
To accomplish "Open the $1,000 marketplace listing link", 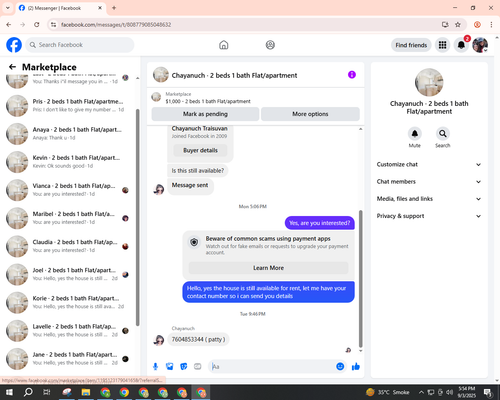I will pyautogui.click(x=208, y=101).
